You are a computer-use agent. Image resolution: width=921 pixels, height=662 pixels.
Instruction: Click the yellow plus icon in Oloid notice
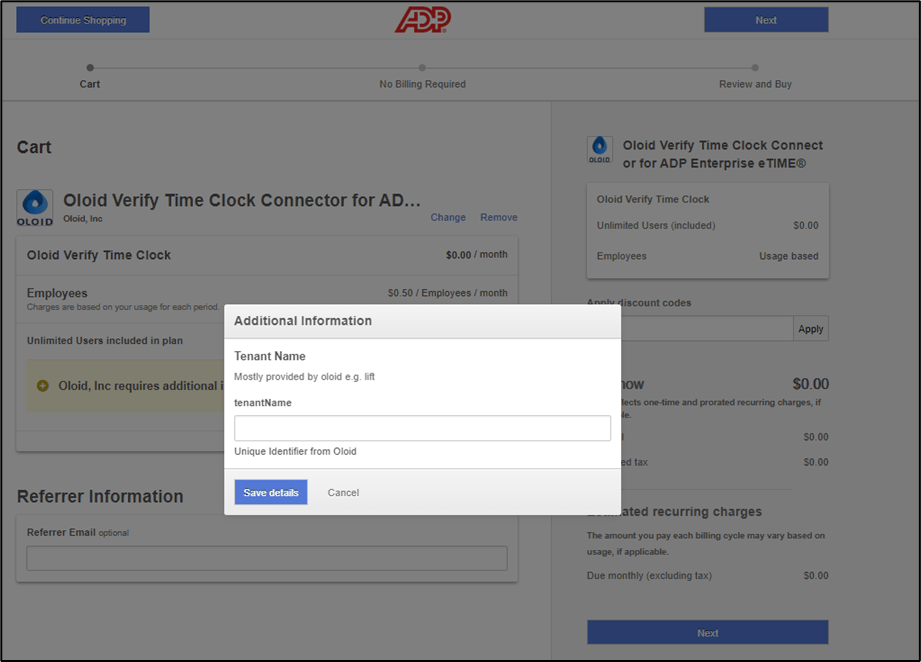pos(42,385)
